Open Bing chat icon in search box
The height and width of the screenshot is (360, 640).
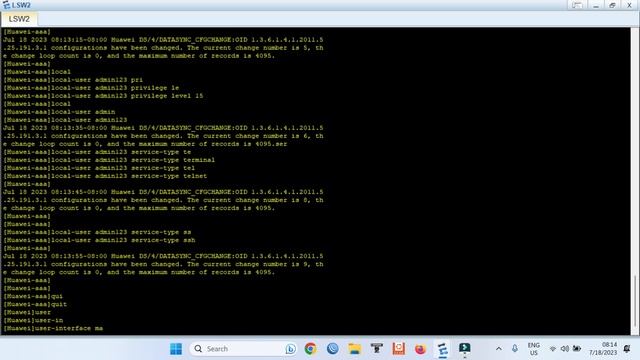tap(290, 349)
